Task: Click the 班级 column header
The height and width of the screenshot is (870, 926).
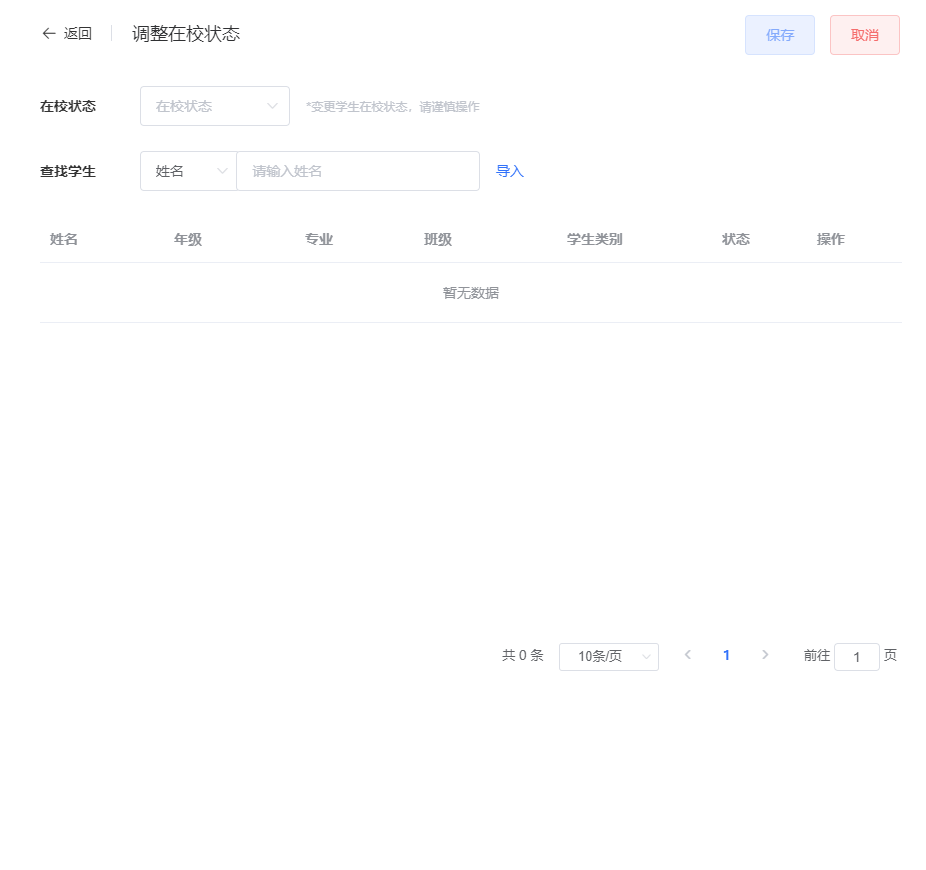Action: point(435,239)
